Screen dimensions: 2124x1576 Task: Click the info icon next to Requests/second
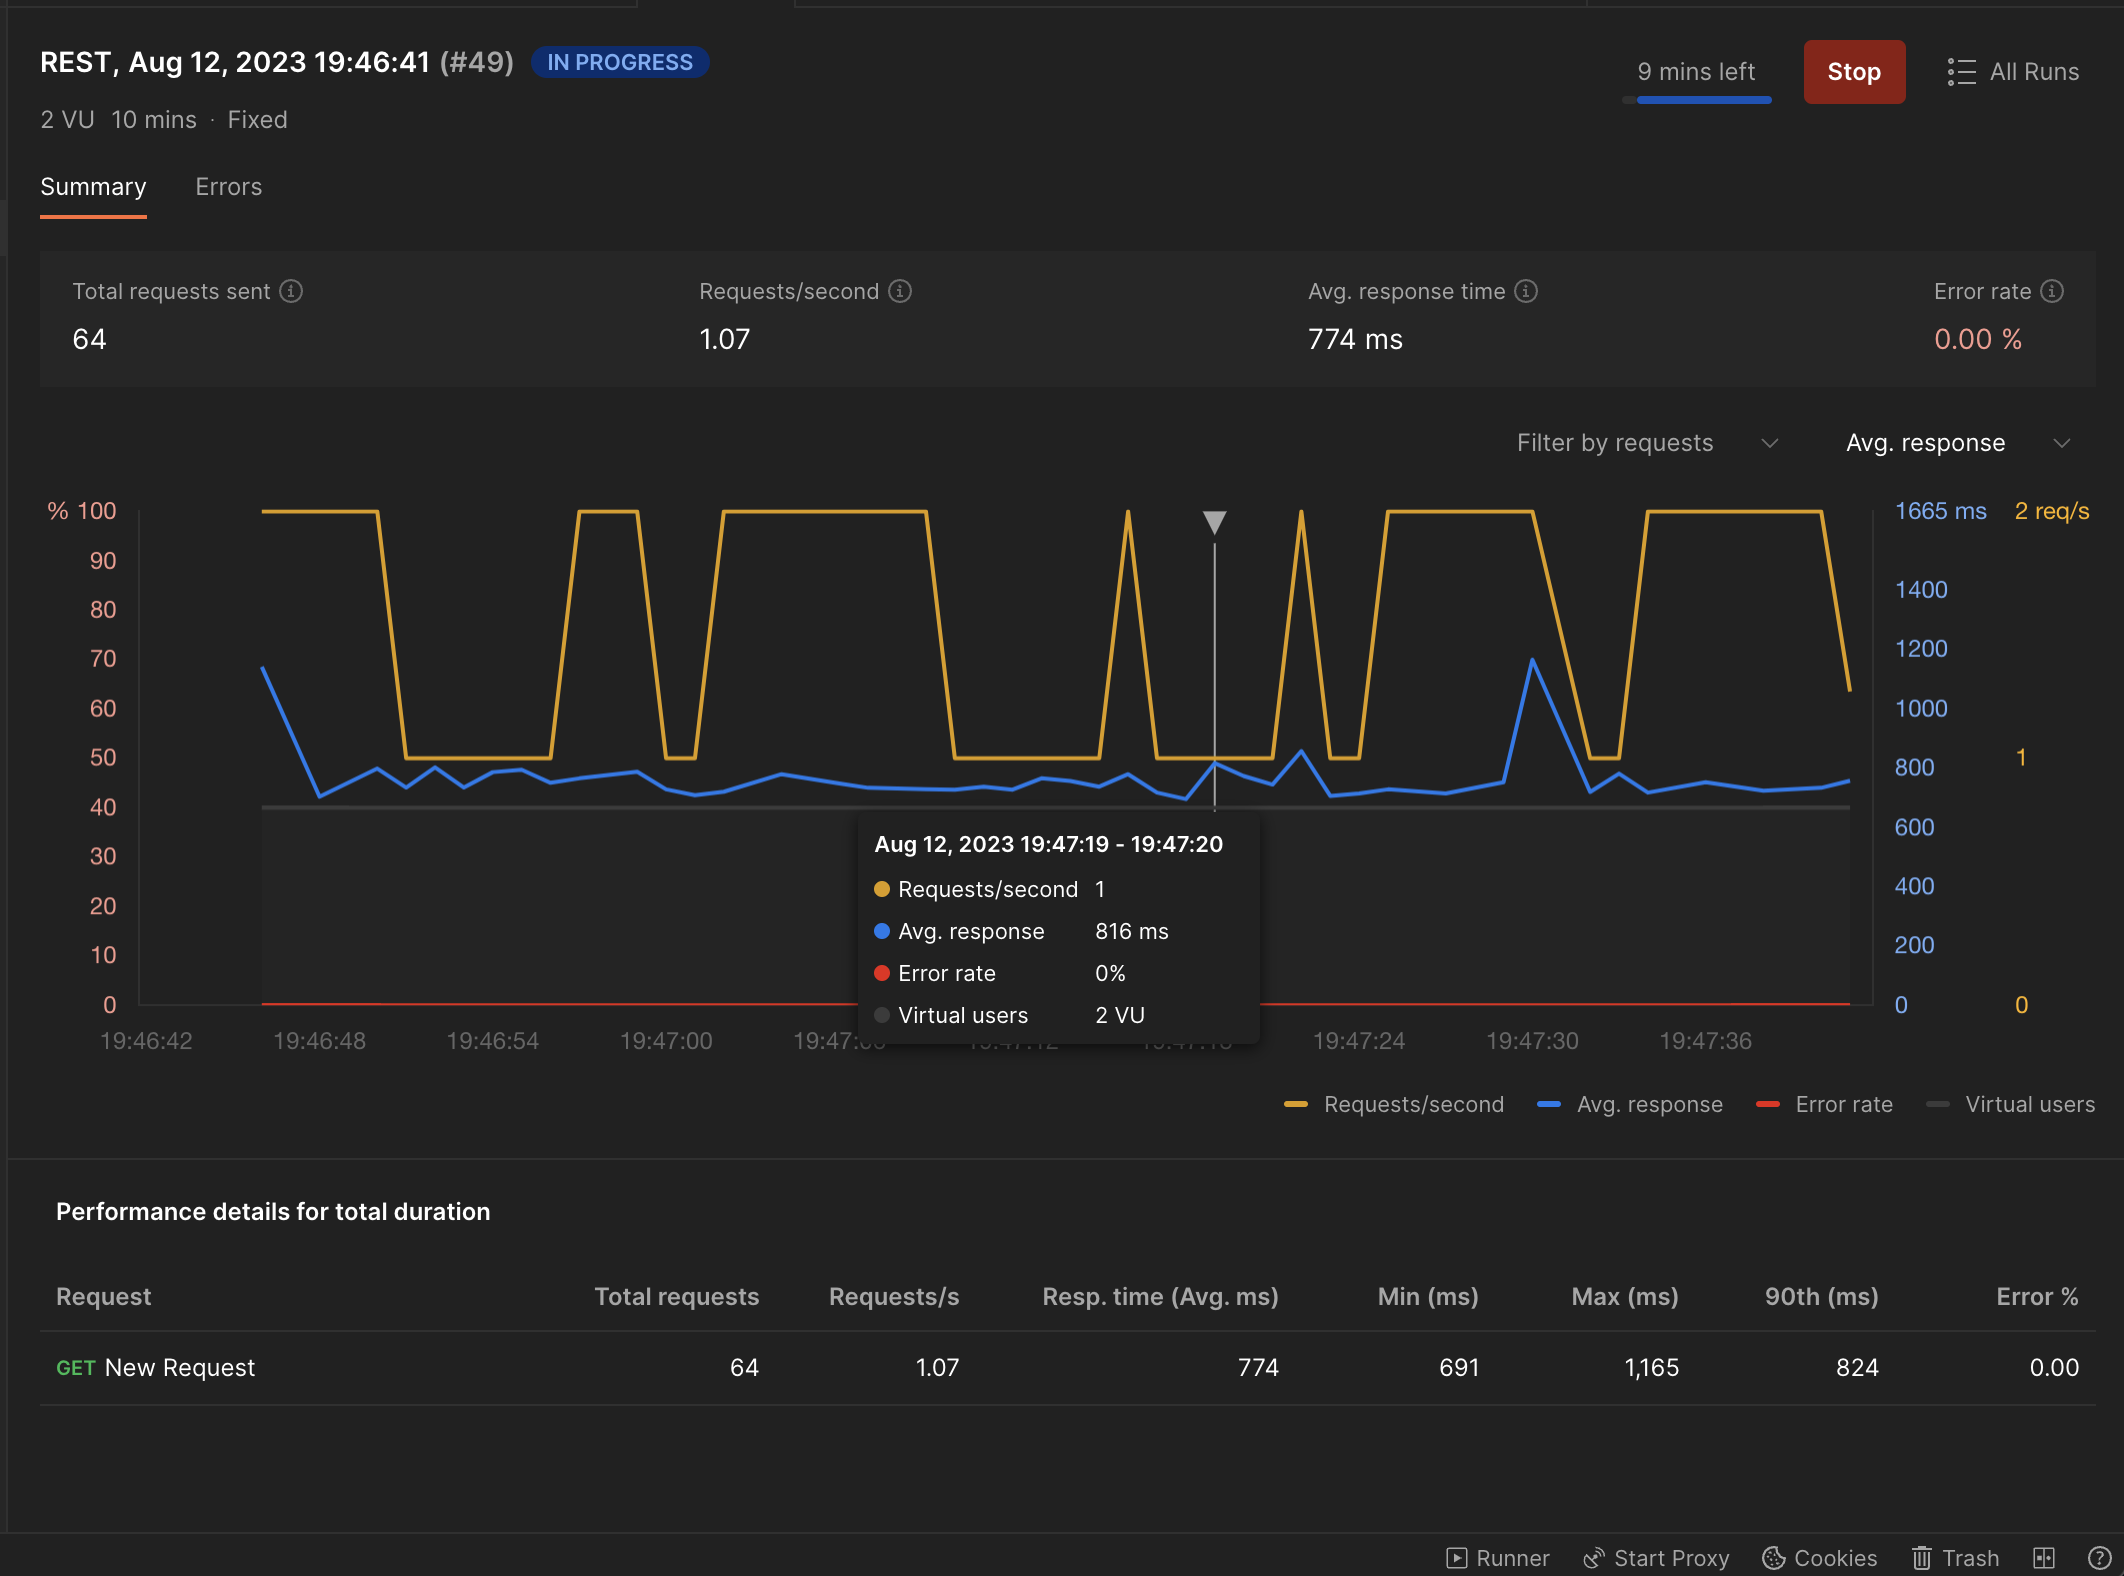(x=901, y=291)
